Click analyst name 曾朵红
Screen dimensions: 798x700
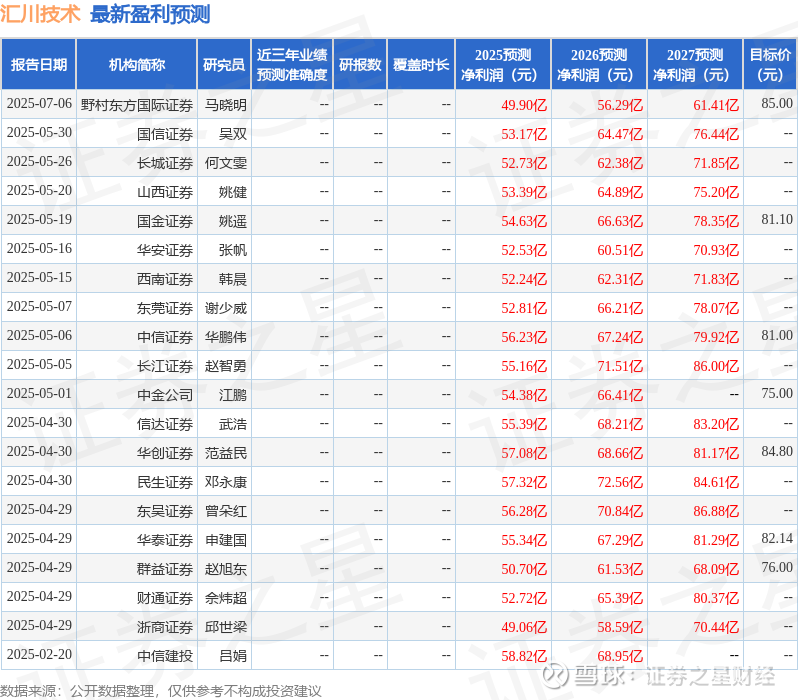[225, 512]
